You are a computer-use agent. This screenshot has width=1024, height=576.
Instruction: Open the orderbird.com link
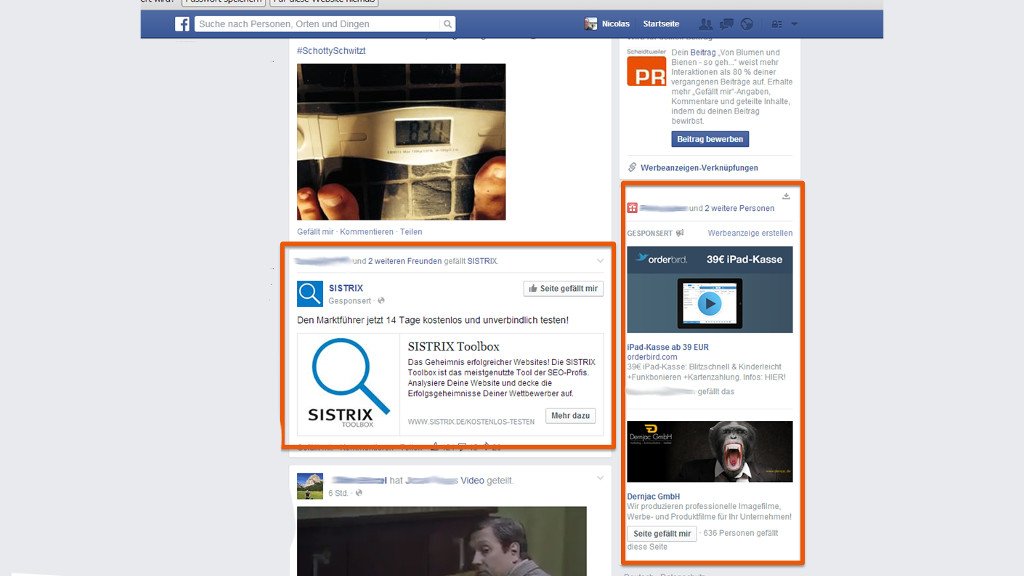[x=652, y=357]
